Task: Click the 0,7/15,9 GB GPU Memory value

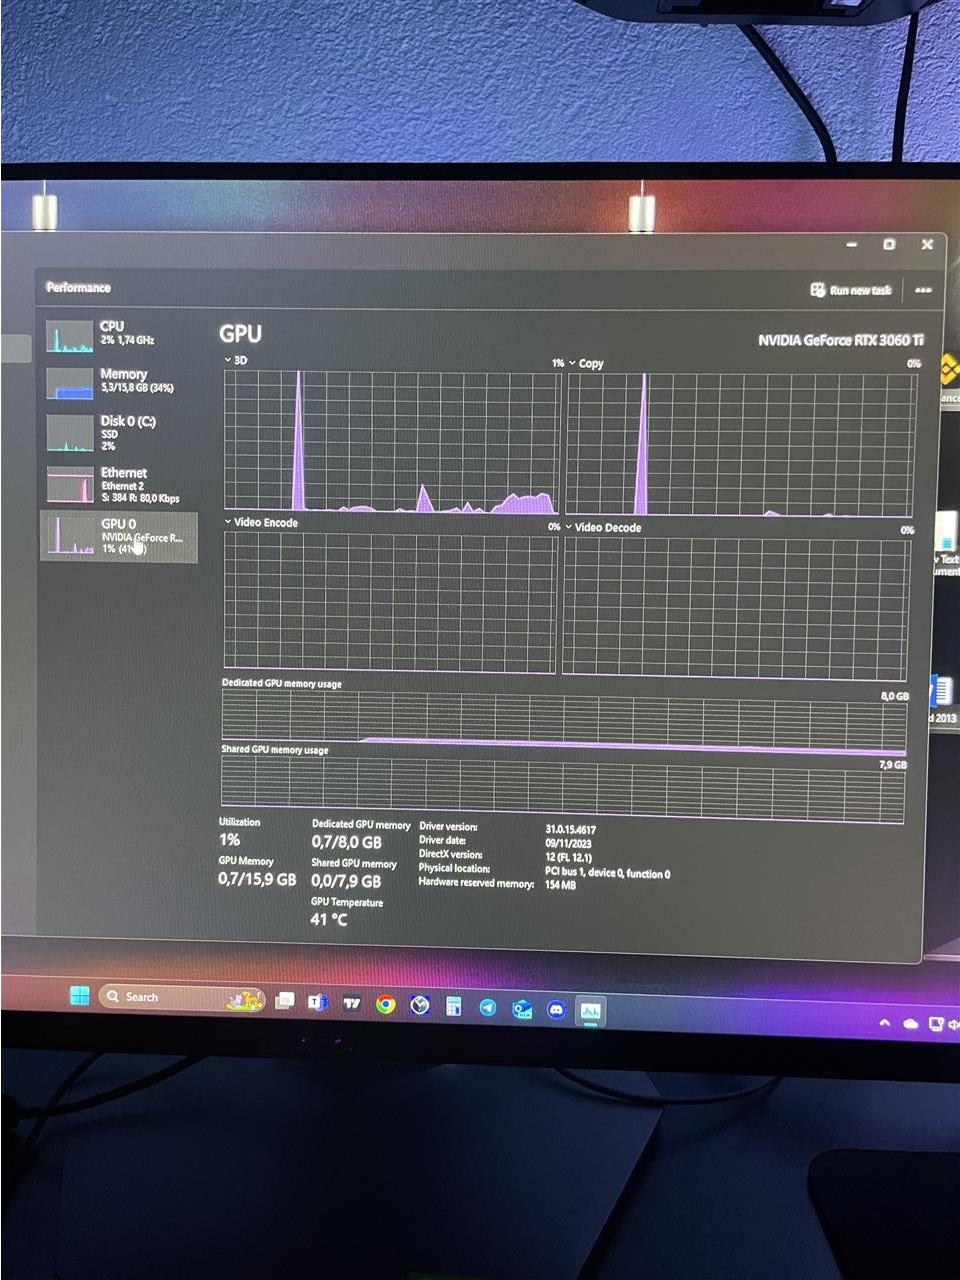Action: coord(257,879)
